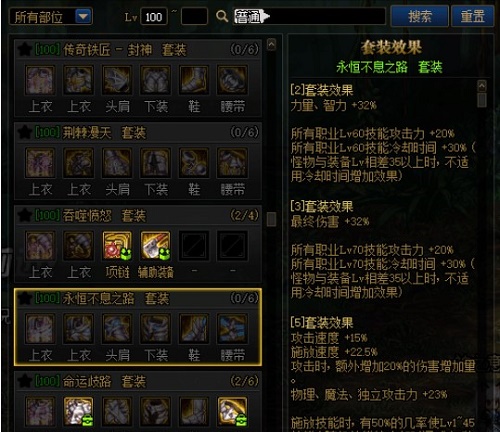Click the up arrow on set list scrollbar
Viewport: 500px width, 432px height.
(x=272, y=44)
